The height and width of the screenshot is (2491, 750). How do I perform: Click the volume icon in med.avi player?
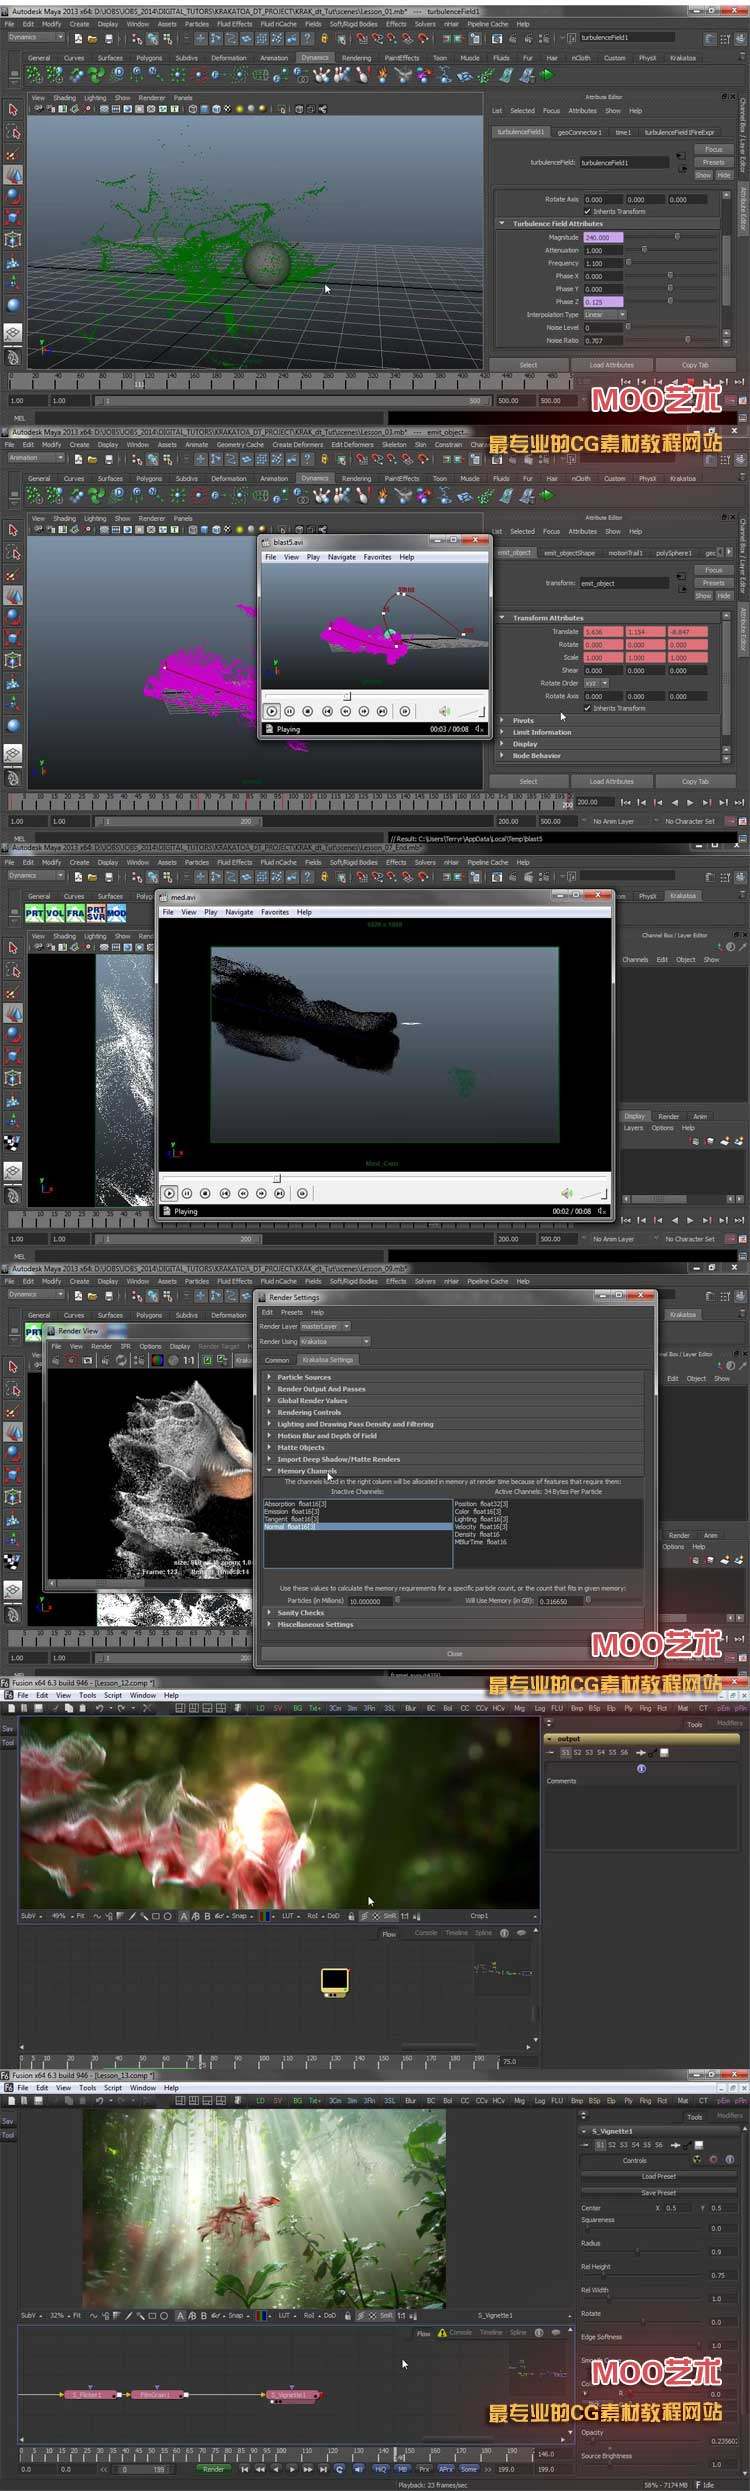567,1193
